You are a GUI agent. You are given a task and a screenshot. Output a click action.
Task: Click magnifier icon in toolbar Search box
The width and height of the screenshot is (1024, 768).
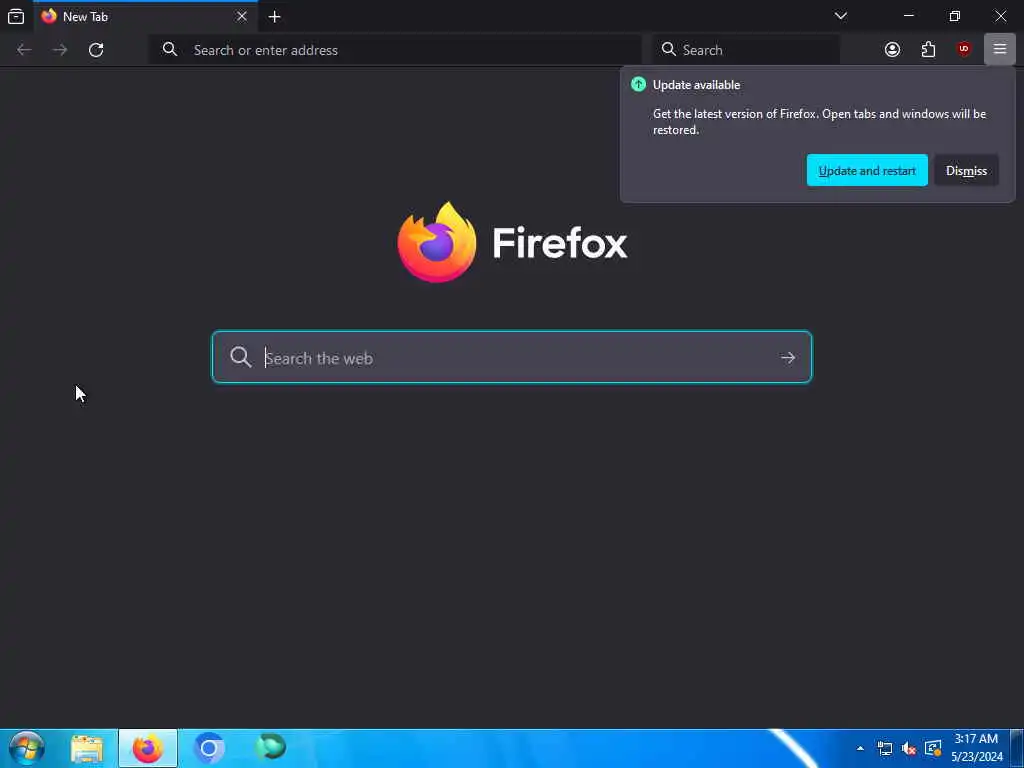tap(668, 50)
